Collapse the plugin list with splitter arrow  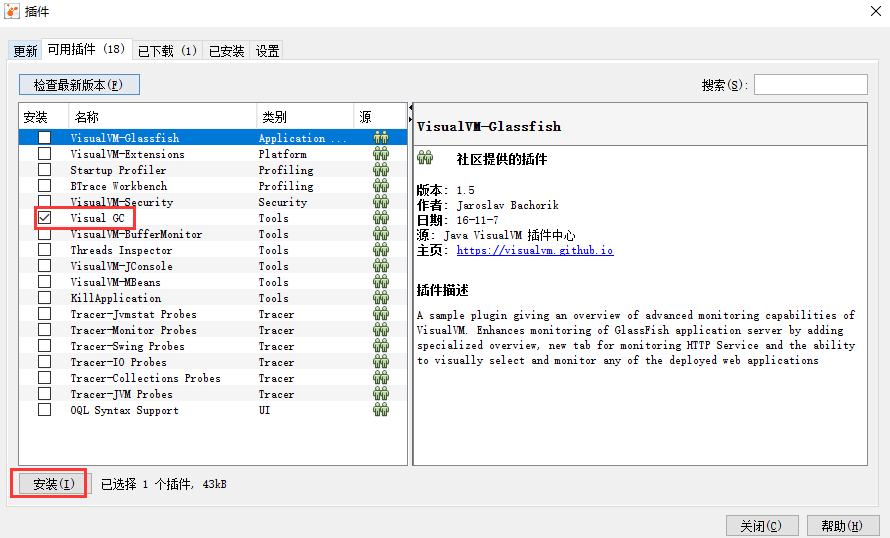point(410,107)
